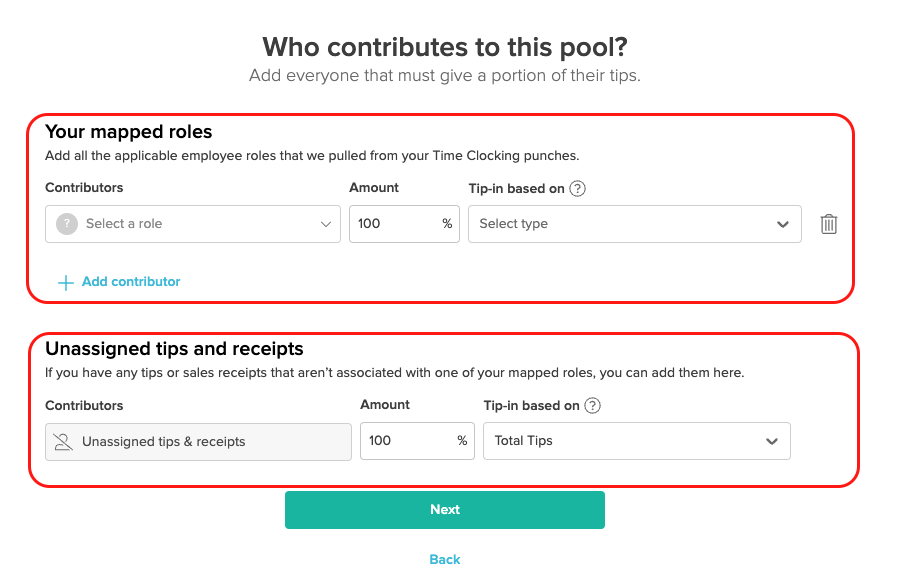Edit the mapped roles Amount field

(x=390, y=224)
